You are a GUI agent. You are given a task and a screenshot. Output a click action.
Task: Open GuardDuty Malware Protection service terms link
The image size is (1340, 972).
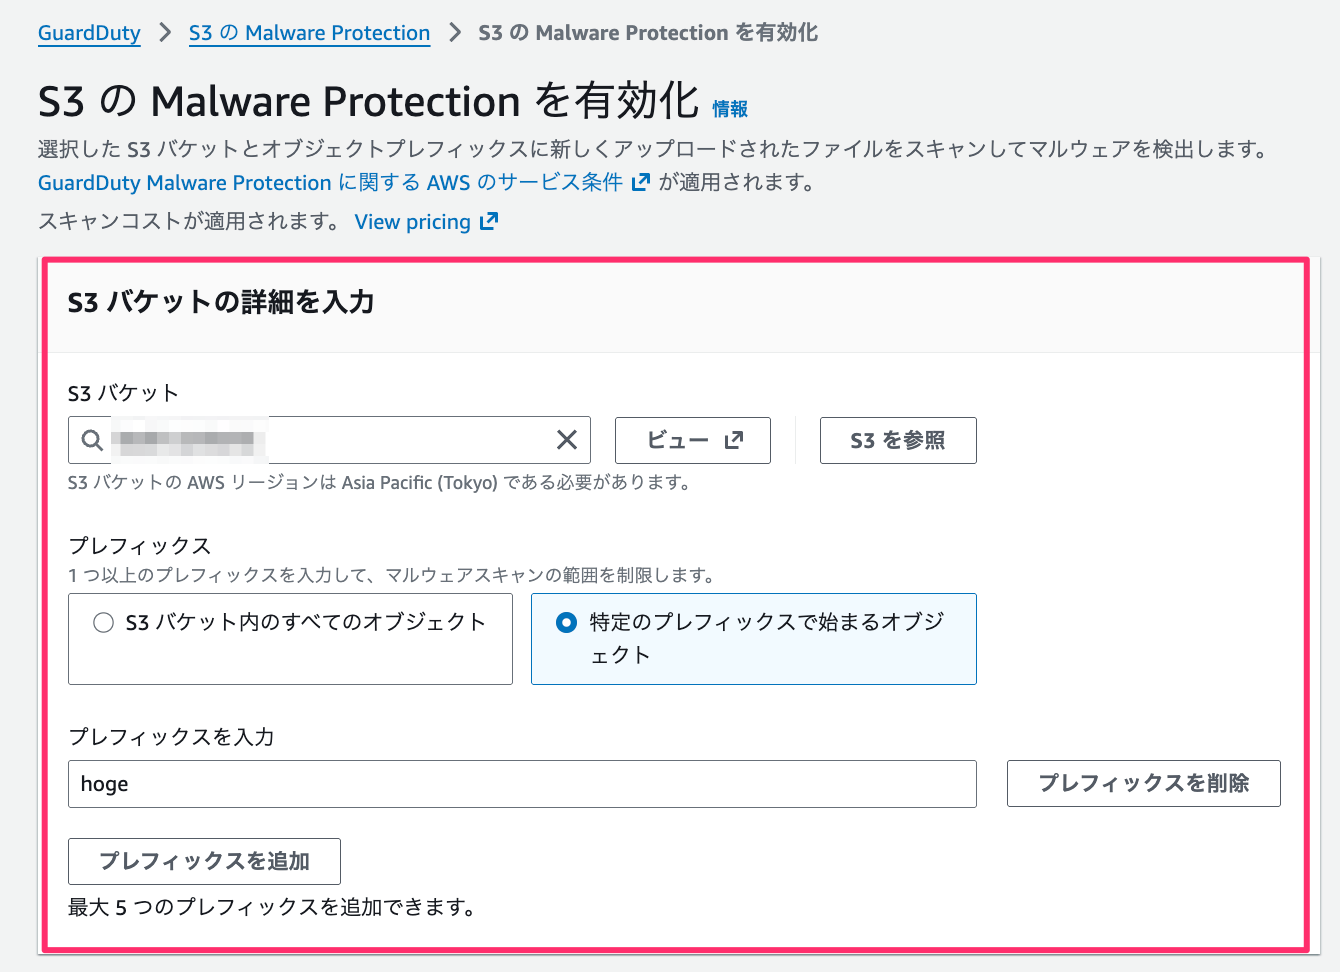coord(330,182)
